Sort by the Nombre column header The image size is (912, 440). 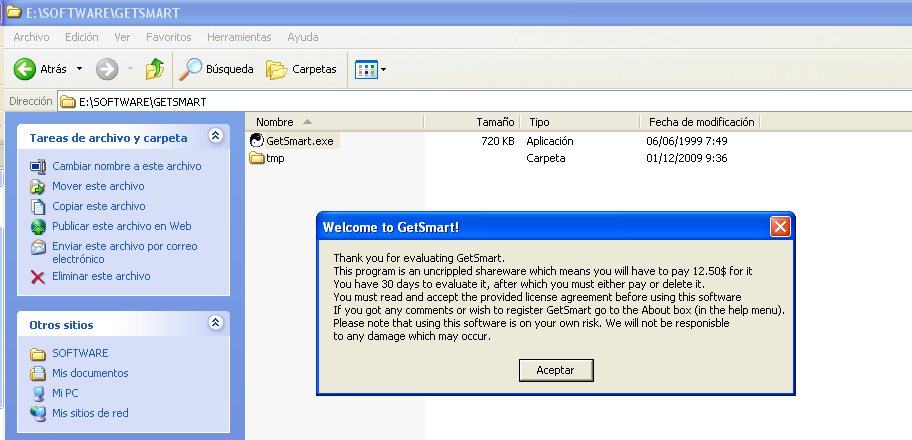[x=334, y=122]
